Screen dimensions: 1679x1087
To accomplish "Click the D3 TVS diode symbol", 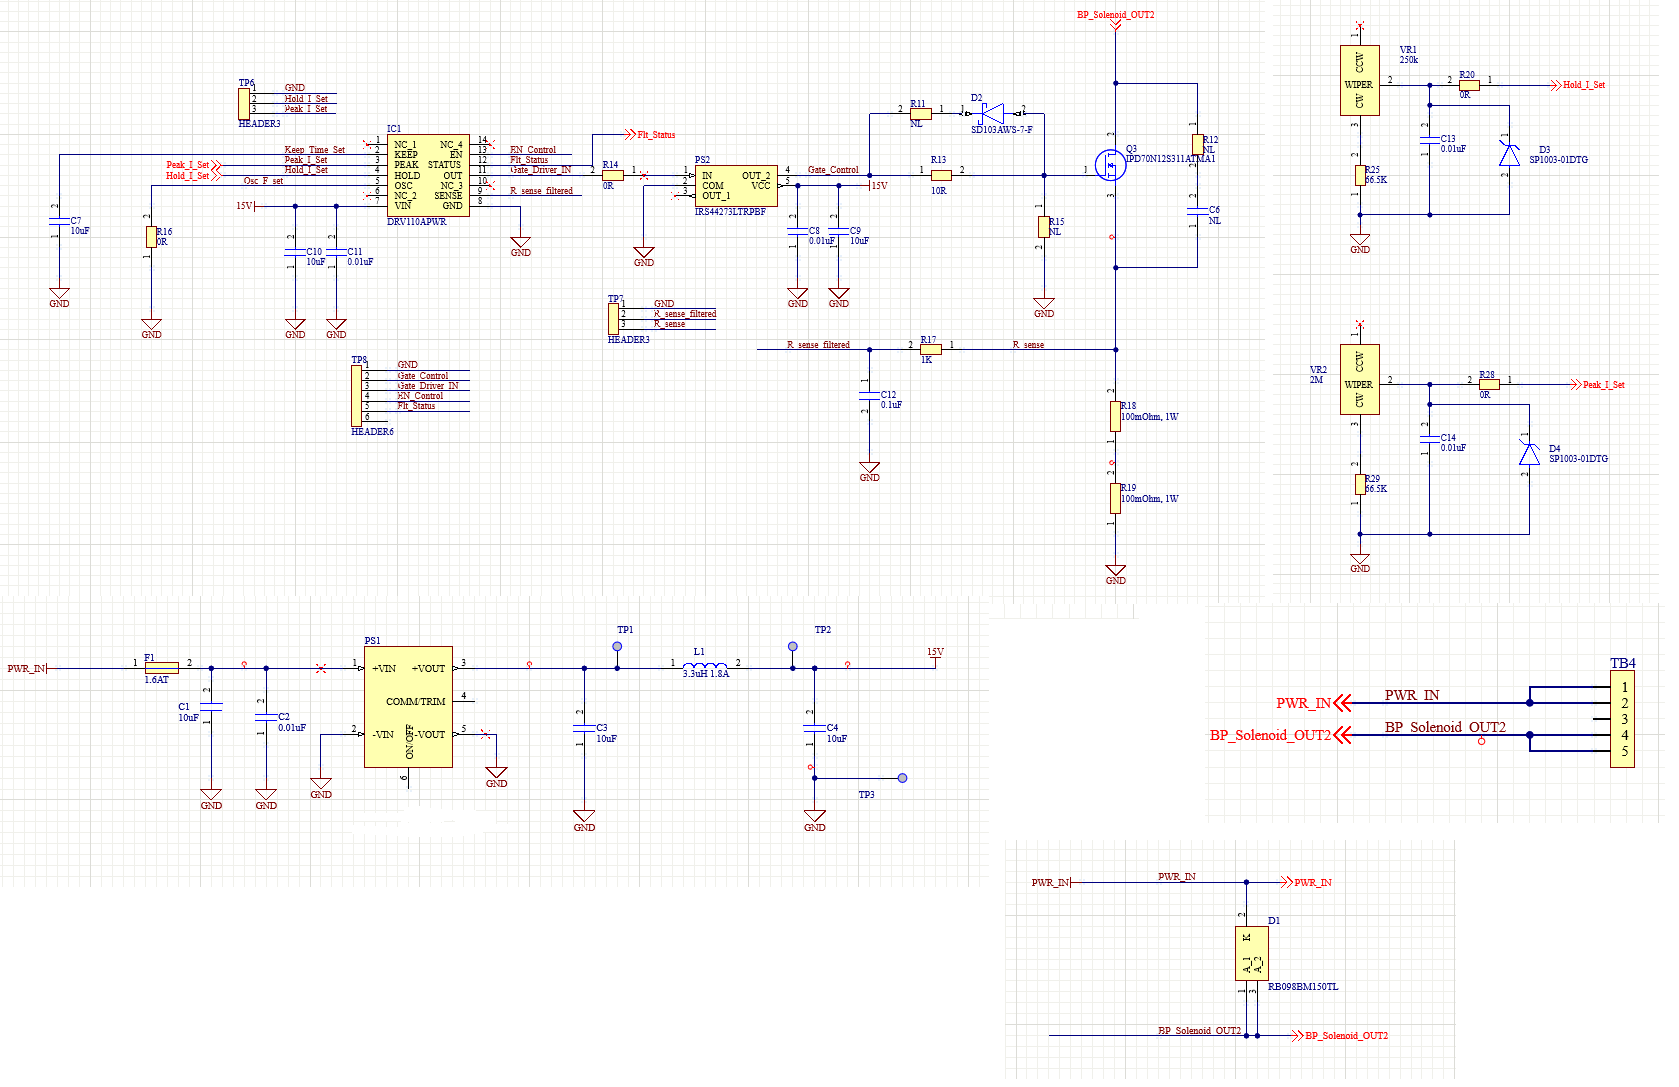I will tap(1508, 154).
